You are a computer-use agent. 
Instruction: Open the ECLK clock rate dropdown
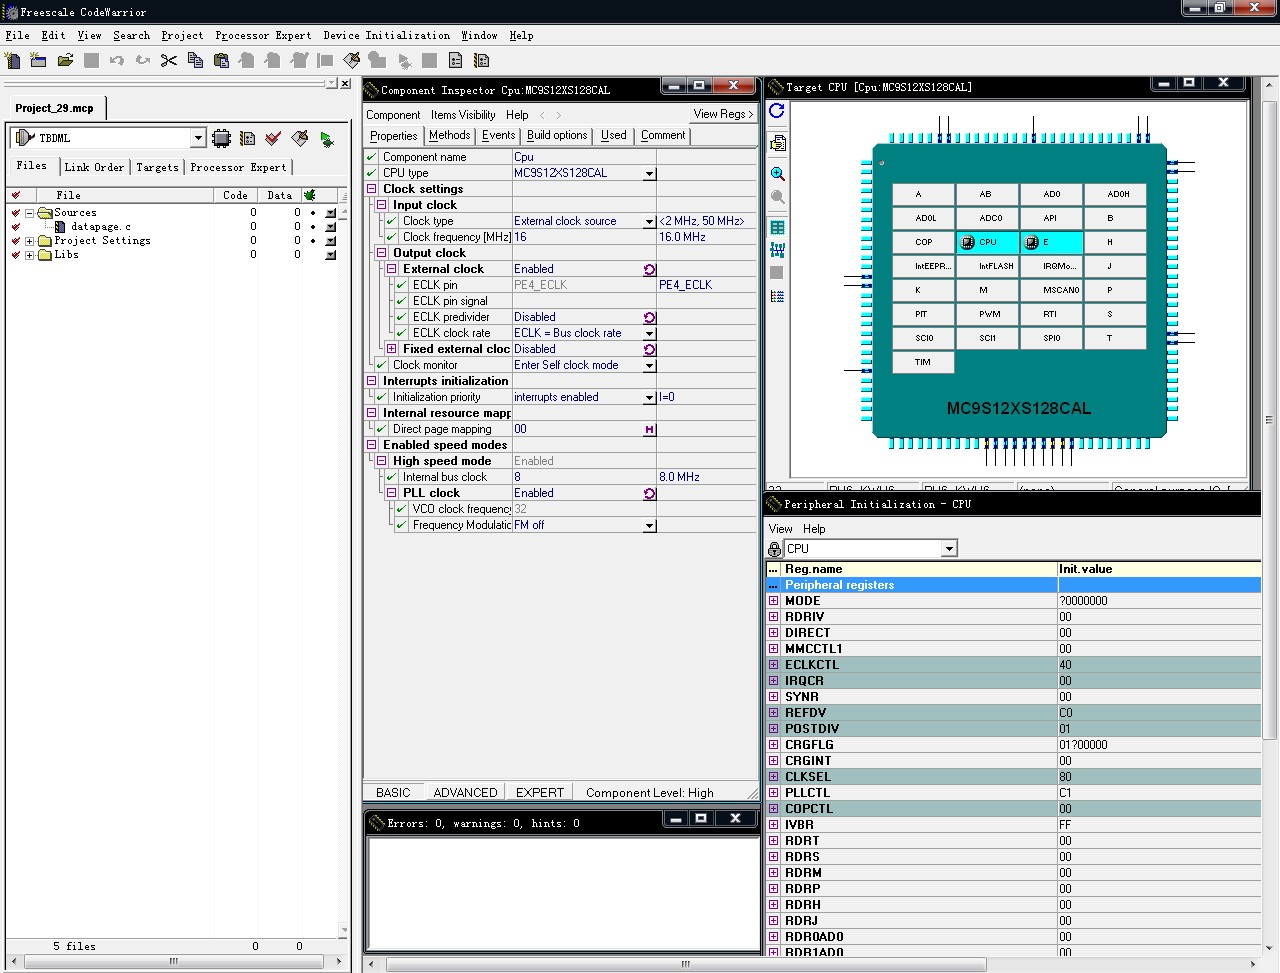coord(649,333)
